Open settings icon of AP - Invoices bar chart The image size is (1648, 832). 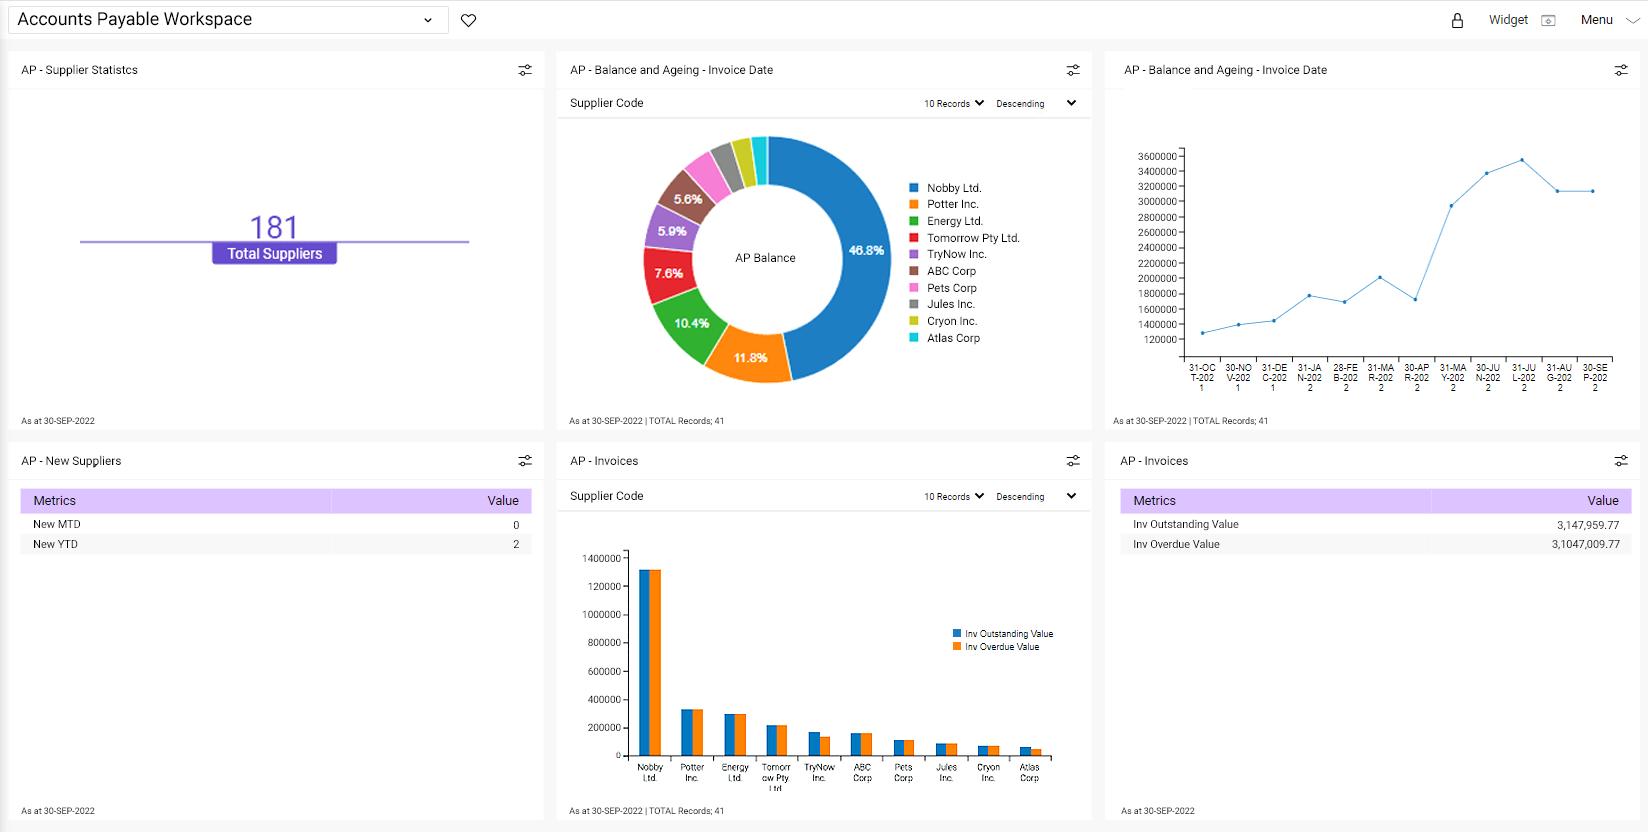(1073, 461)
